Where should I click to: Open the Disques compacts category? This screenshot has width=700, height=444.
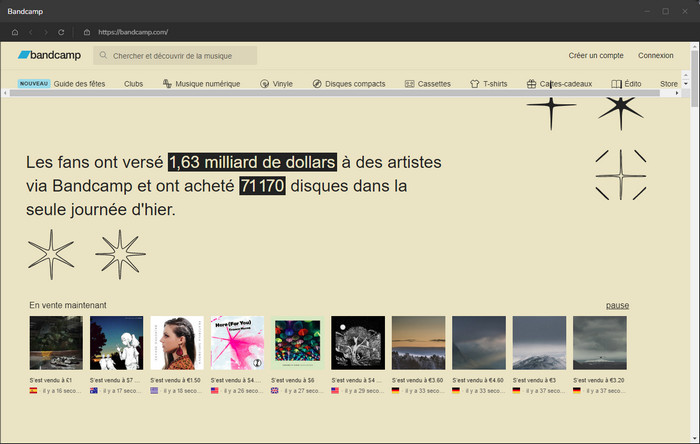click(355, 84)
